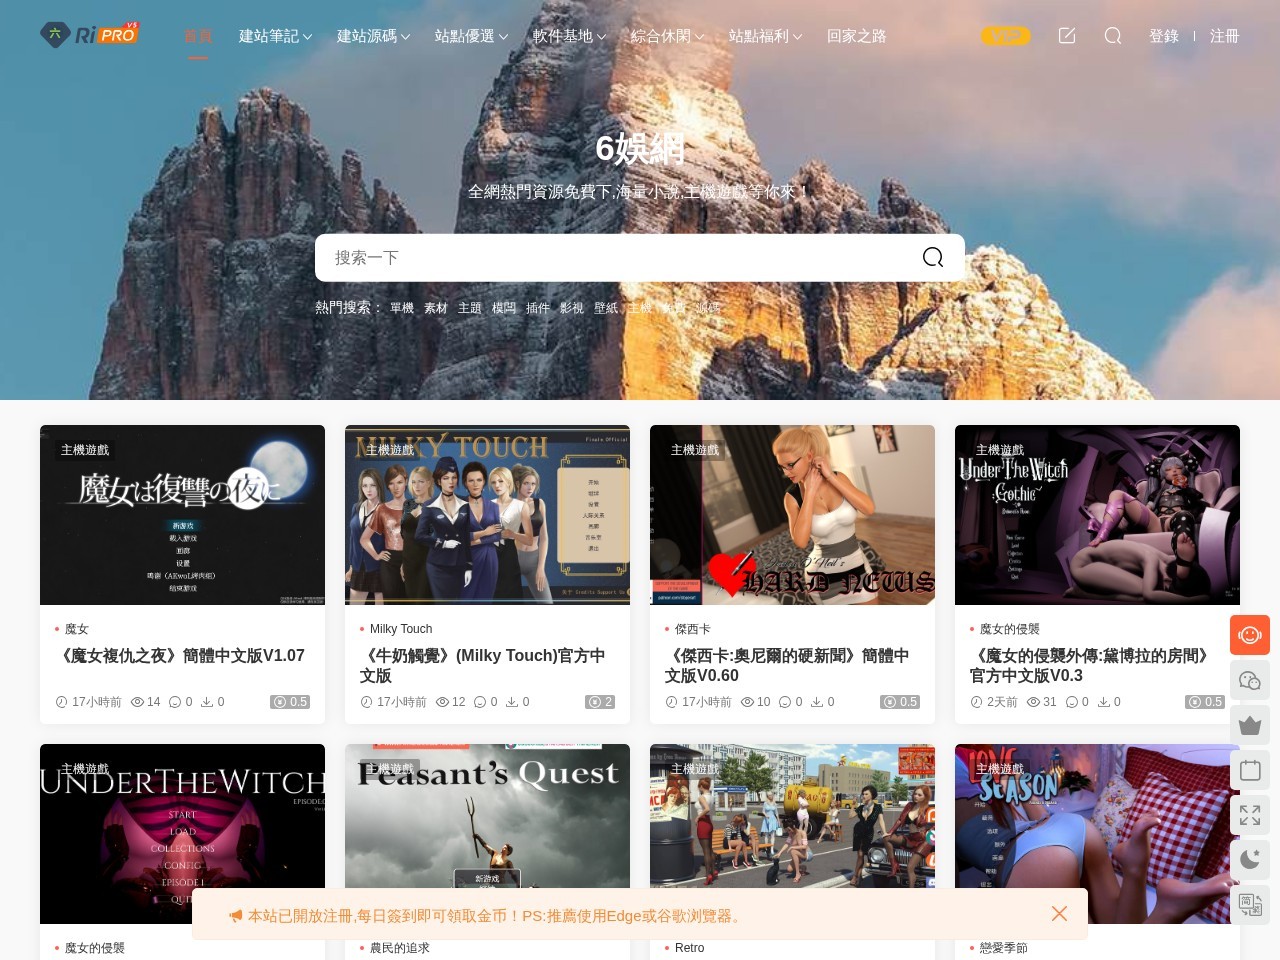Go to the 首頁 home tab
The image size is (1280, 960).
[198, 36]
